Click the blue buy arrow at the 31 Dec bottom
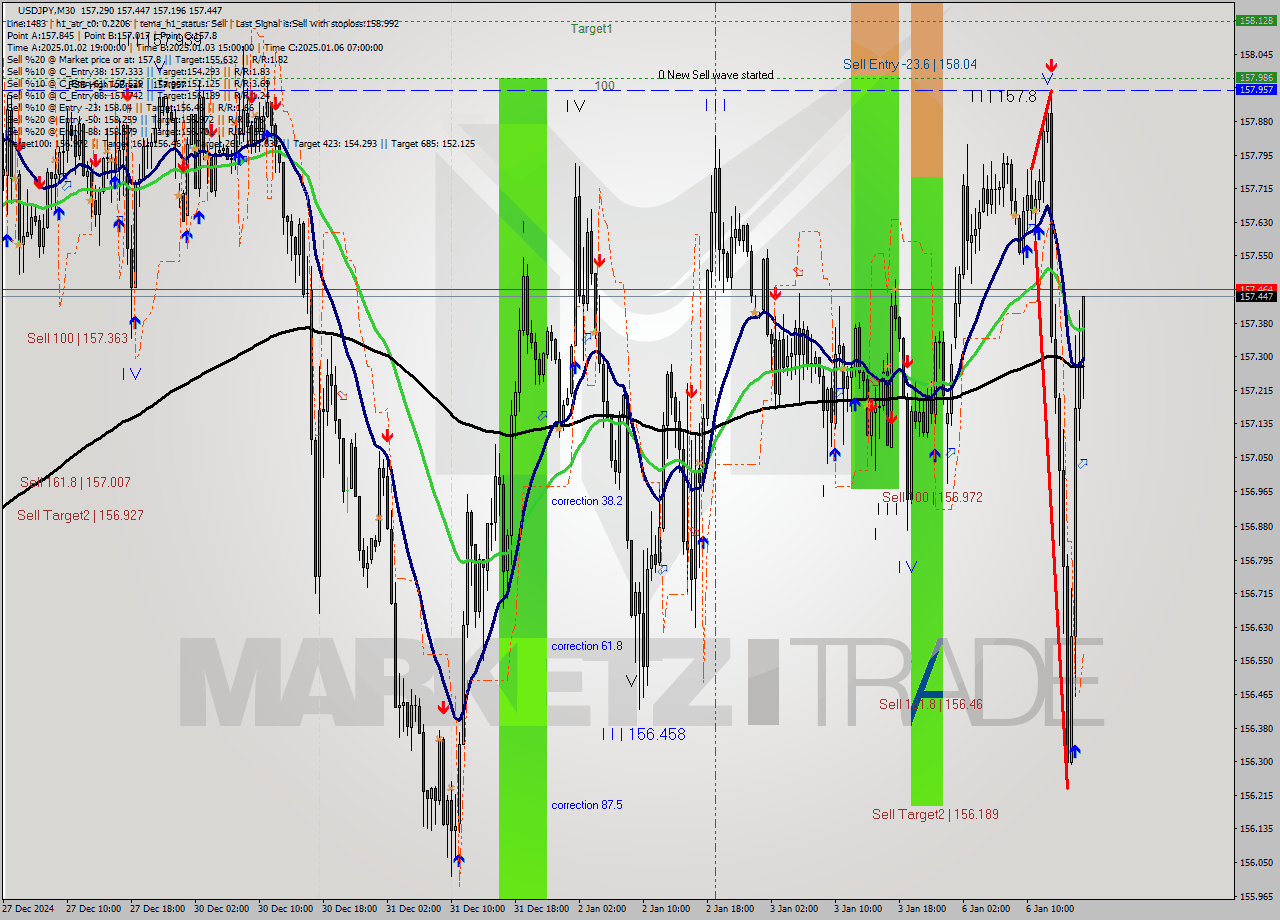 click(458, 860)
